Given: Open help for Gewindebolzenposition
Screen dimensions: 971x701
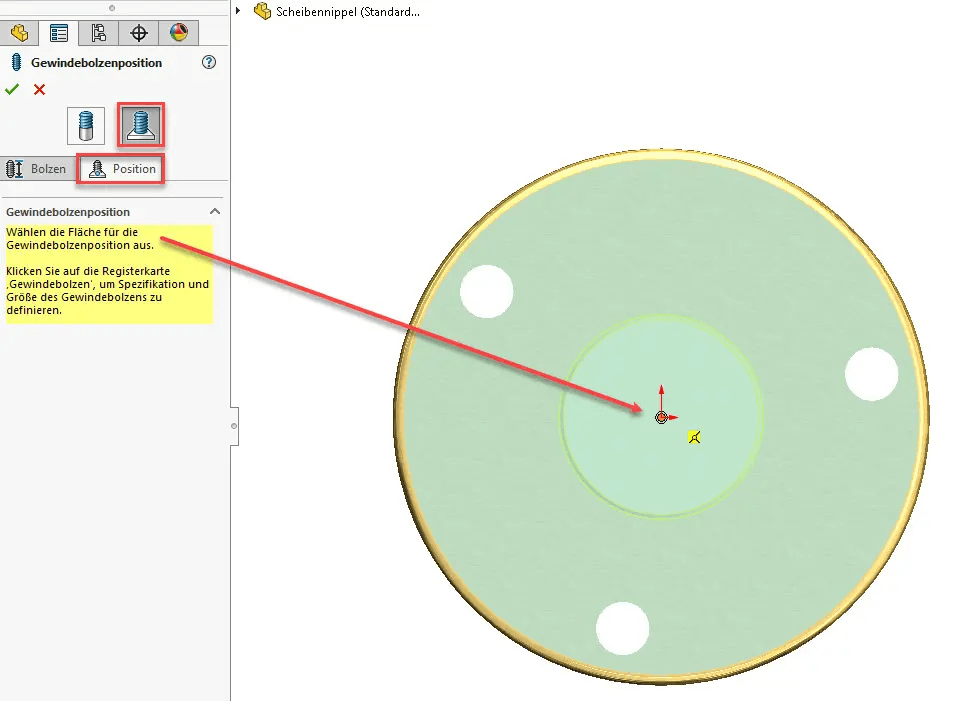Looking at the screenshot, I should pos(209,62).
